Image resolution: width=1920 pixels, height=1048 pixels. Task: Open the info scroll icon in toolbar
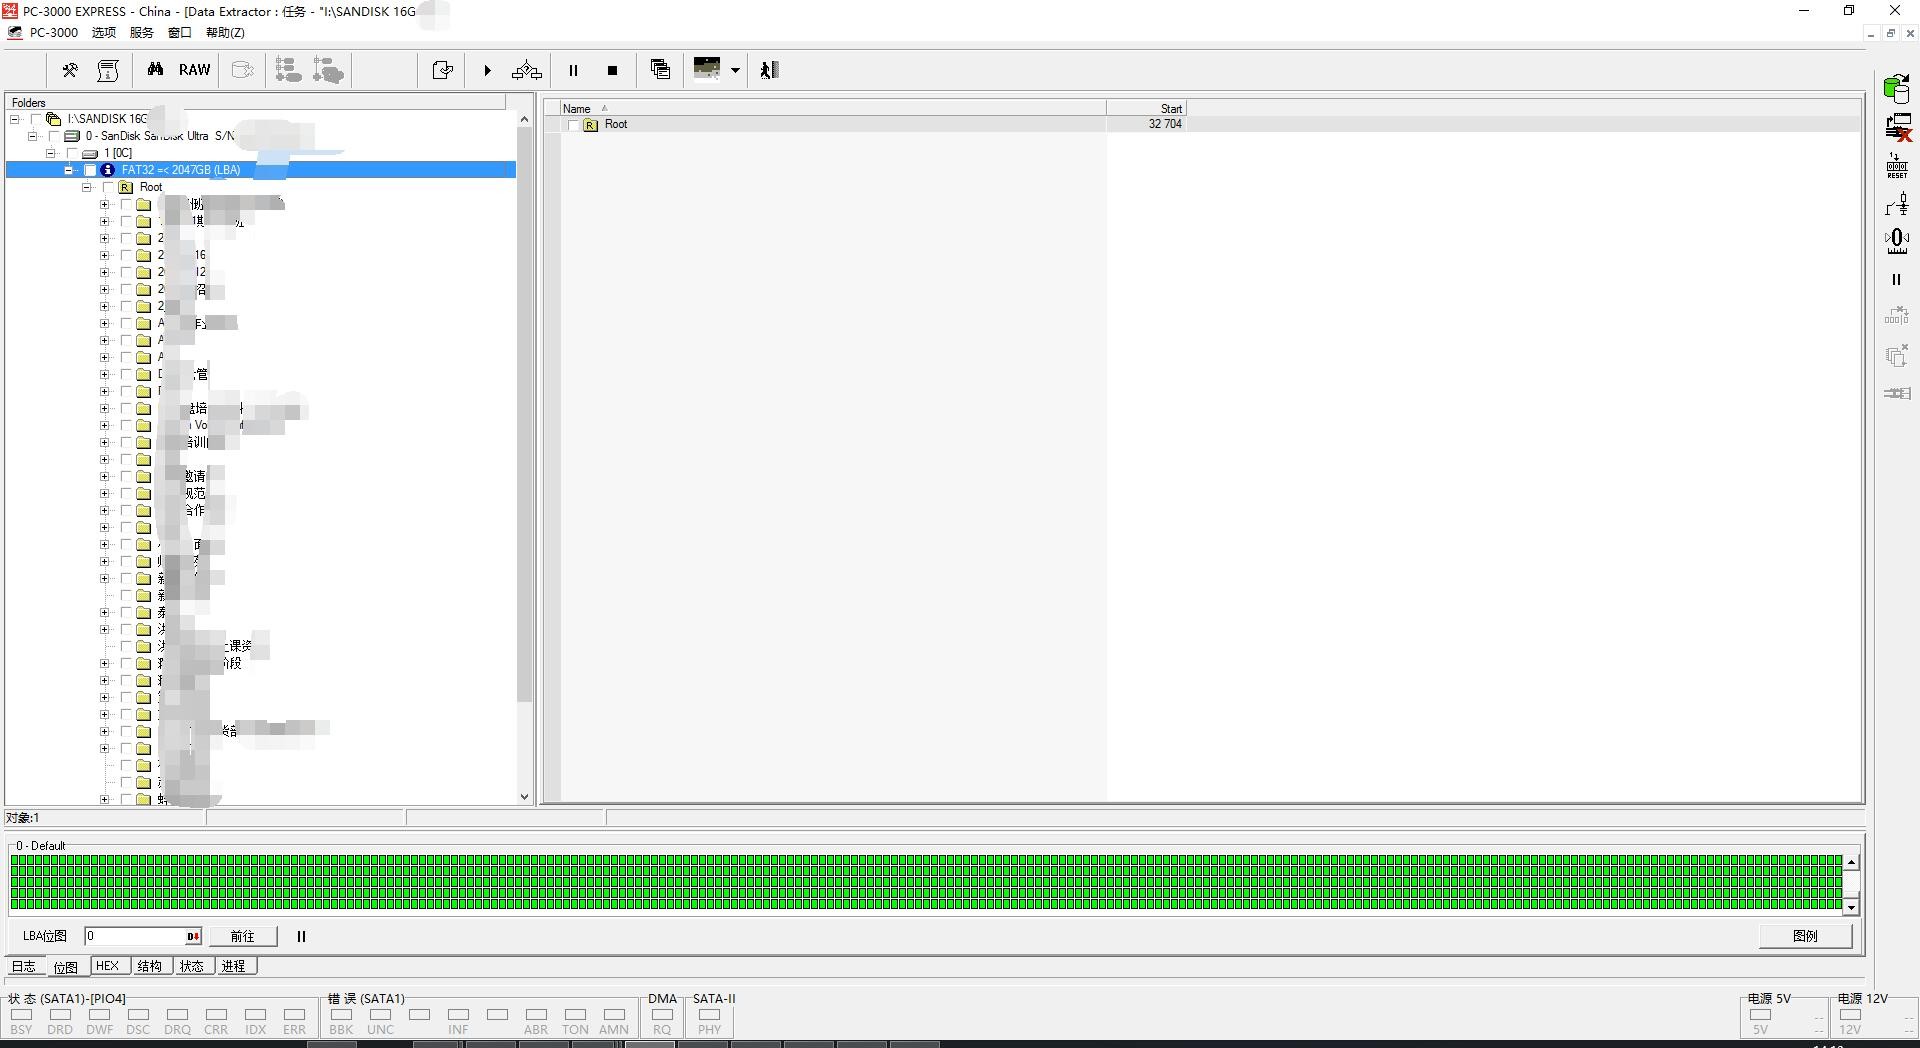click(108, 70)
